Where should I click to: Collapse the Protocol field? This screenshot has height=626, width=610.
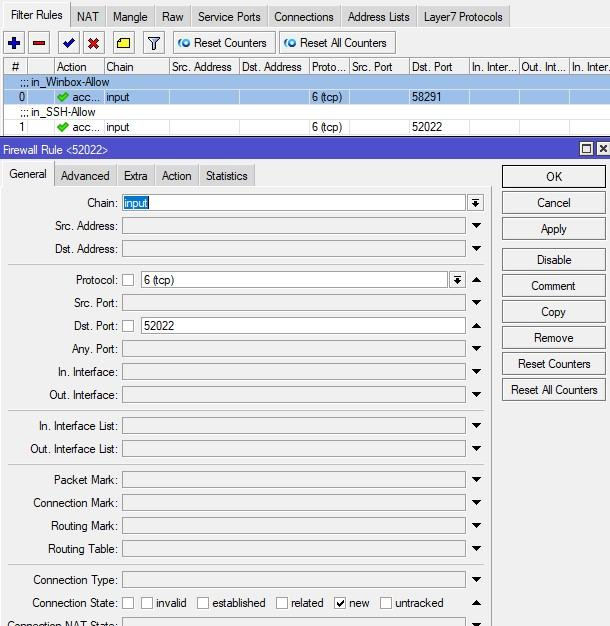coord(476,280)
